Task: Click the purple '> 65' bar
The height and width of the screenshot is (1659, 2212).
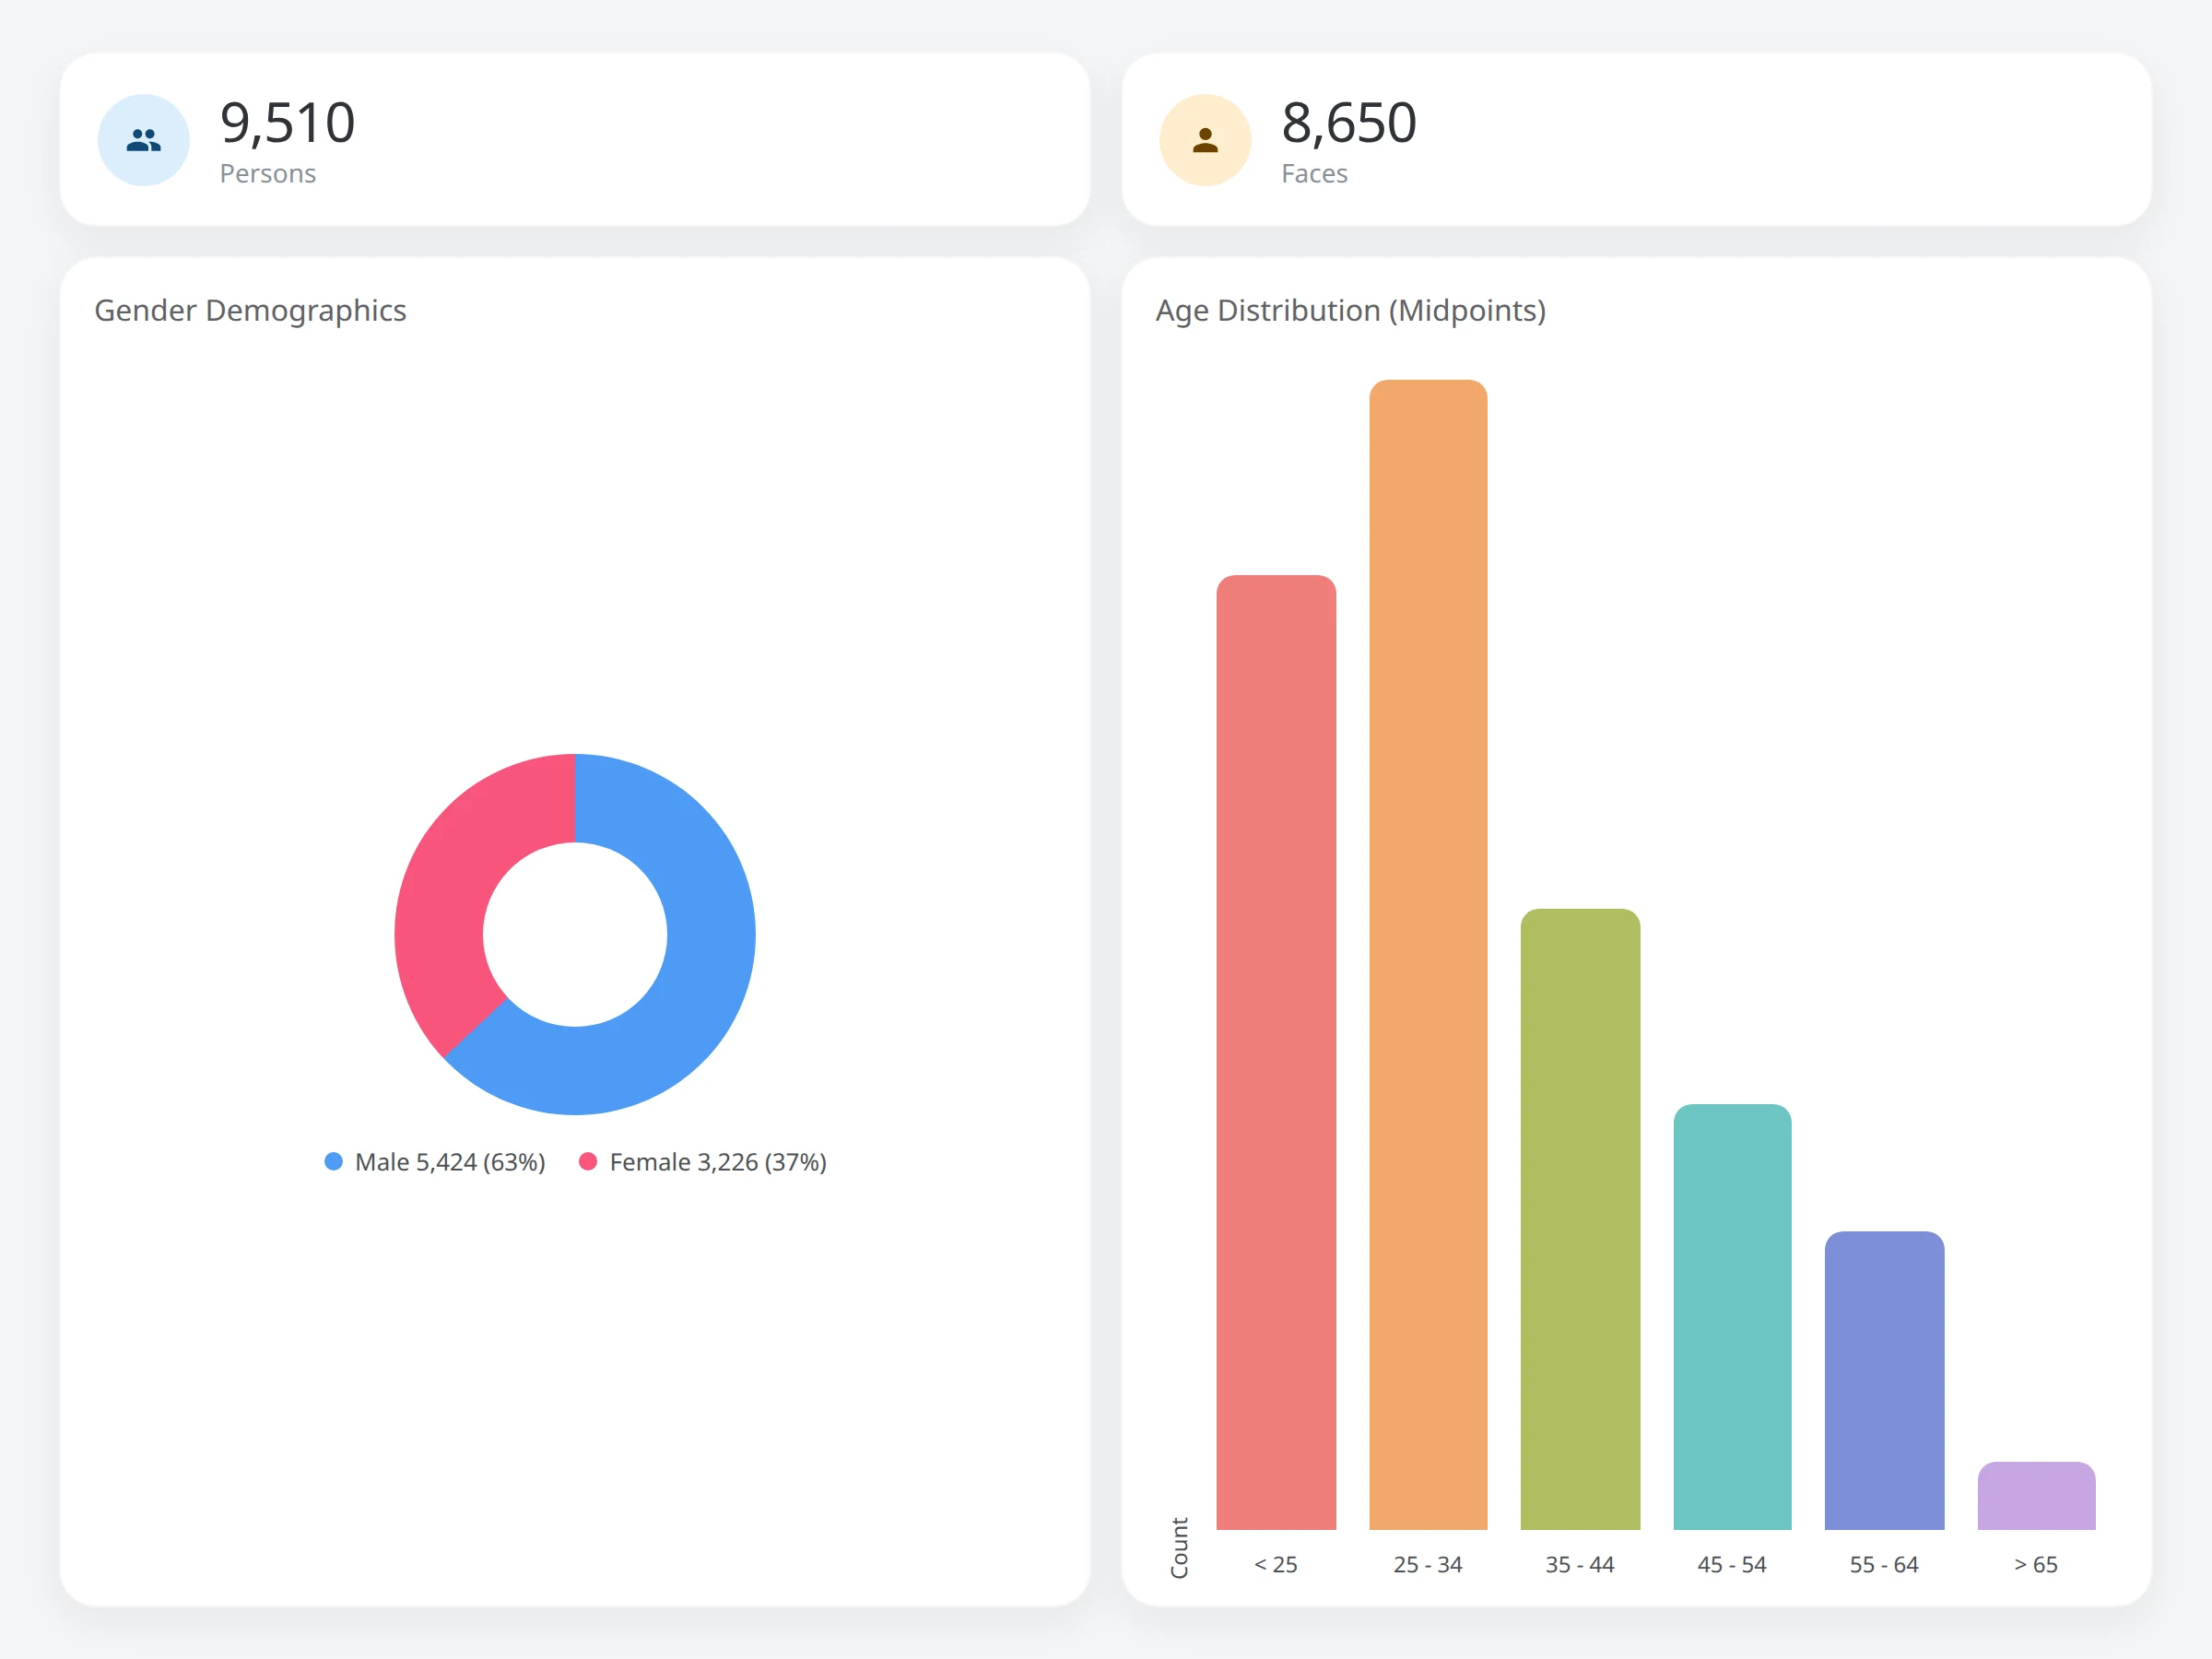Action: [x=2036, y=1496]
